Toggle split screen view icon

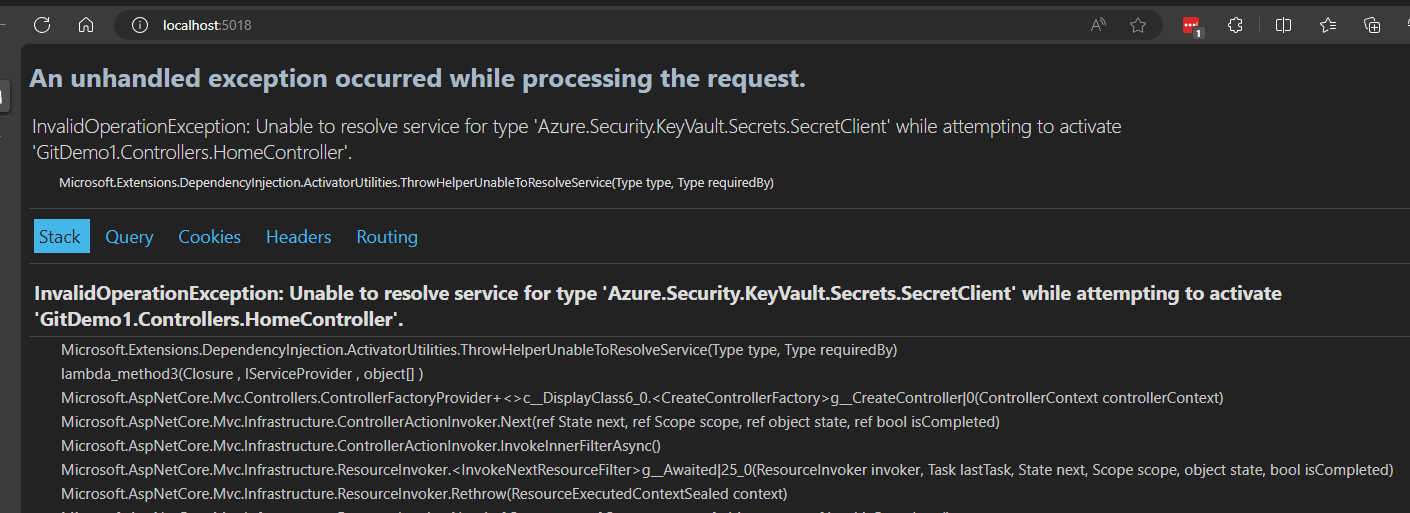[x=1283, y=25]
